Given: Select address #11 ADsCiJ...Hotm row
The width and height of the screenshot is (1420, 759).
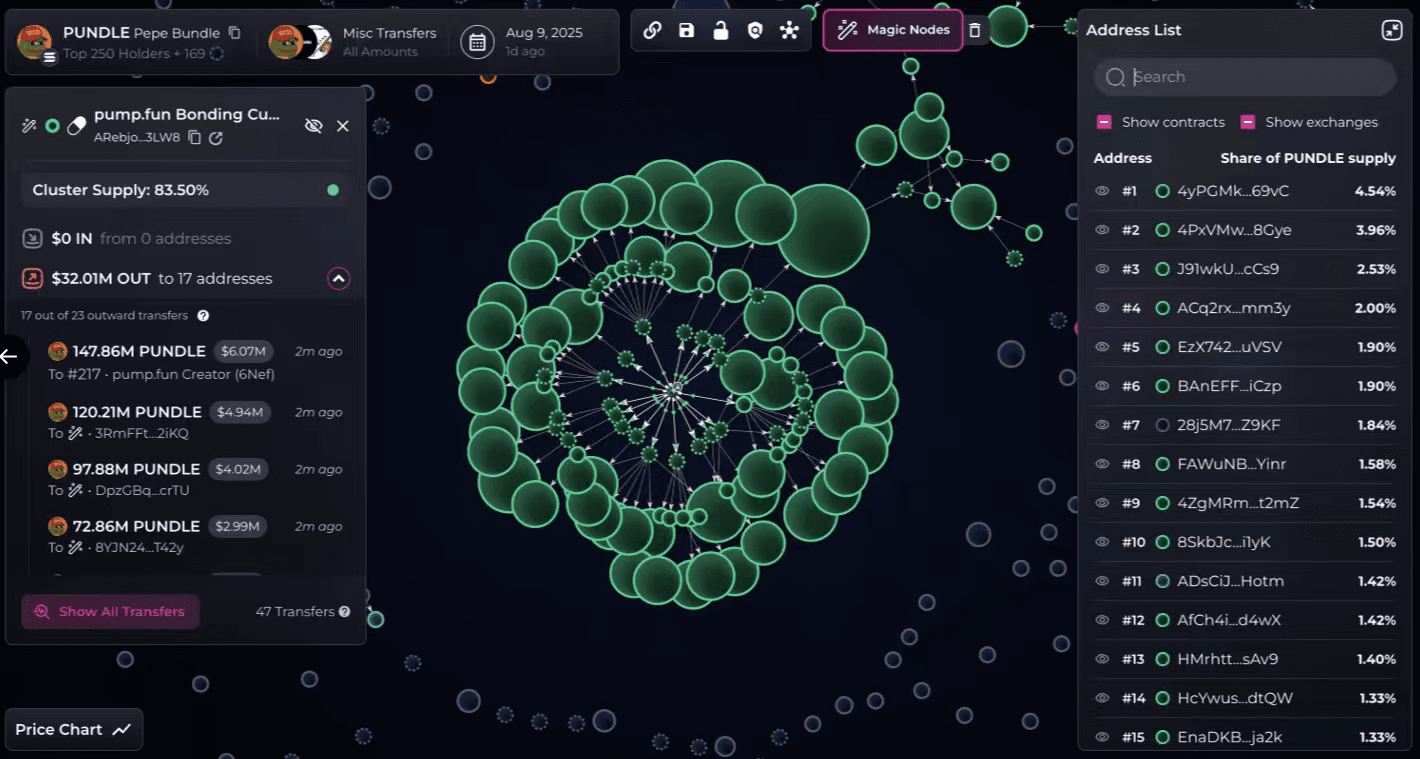Looking at the screenshot, I should (1244, 581).
